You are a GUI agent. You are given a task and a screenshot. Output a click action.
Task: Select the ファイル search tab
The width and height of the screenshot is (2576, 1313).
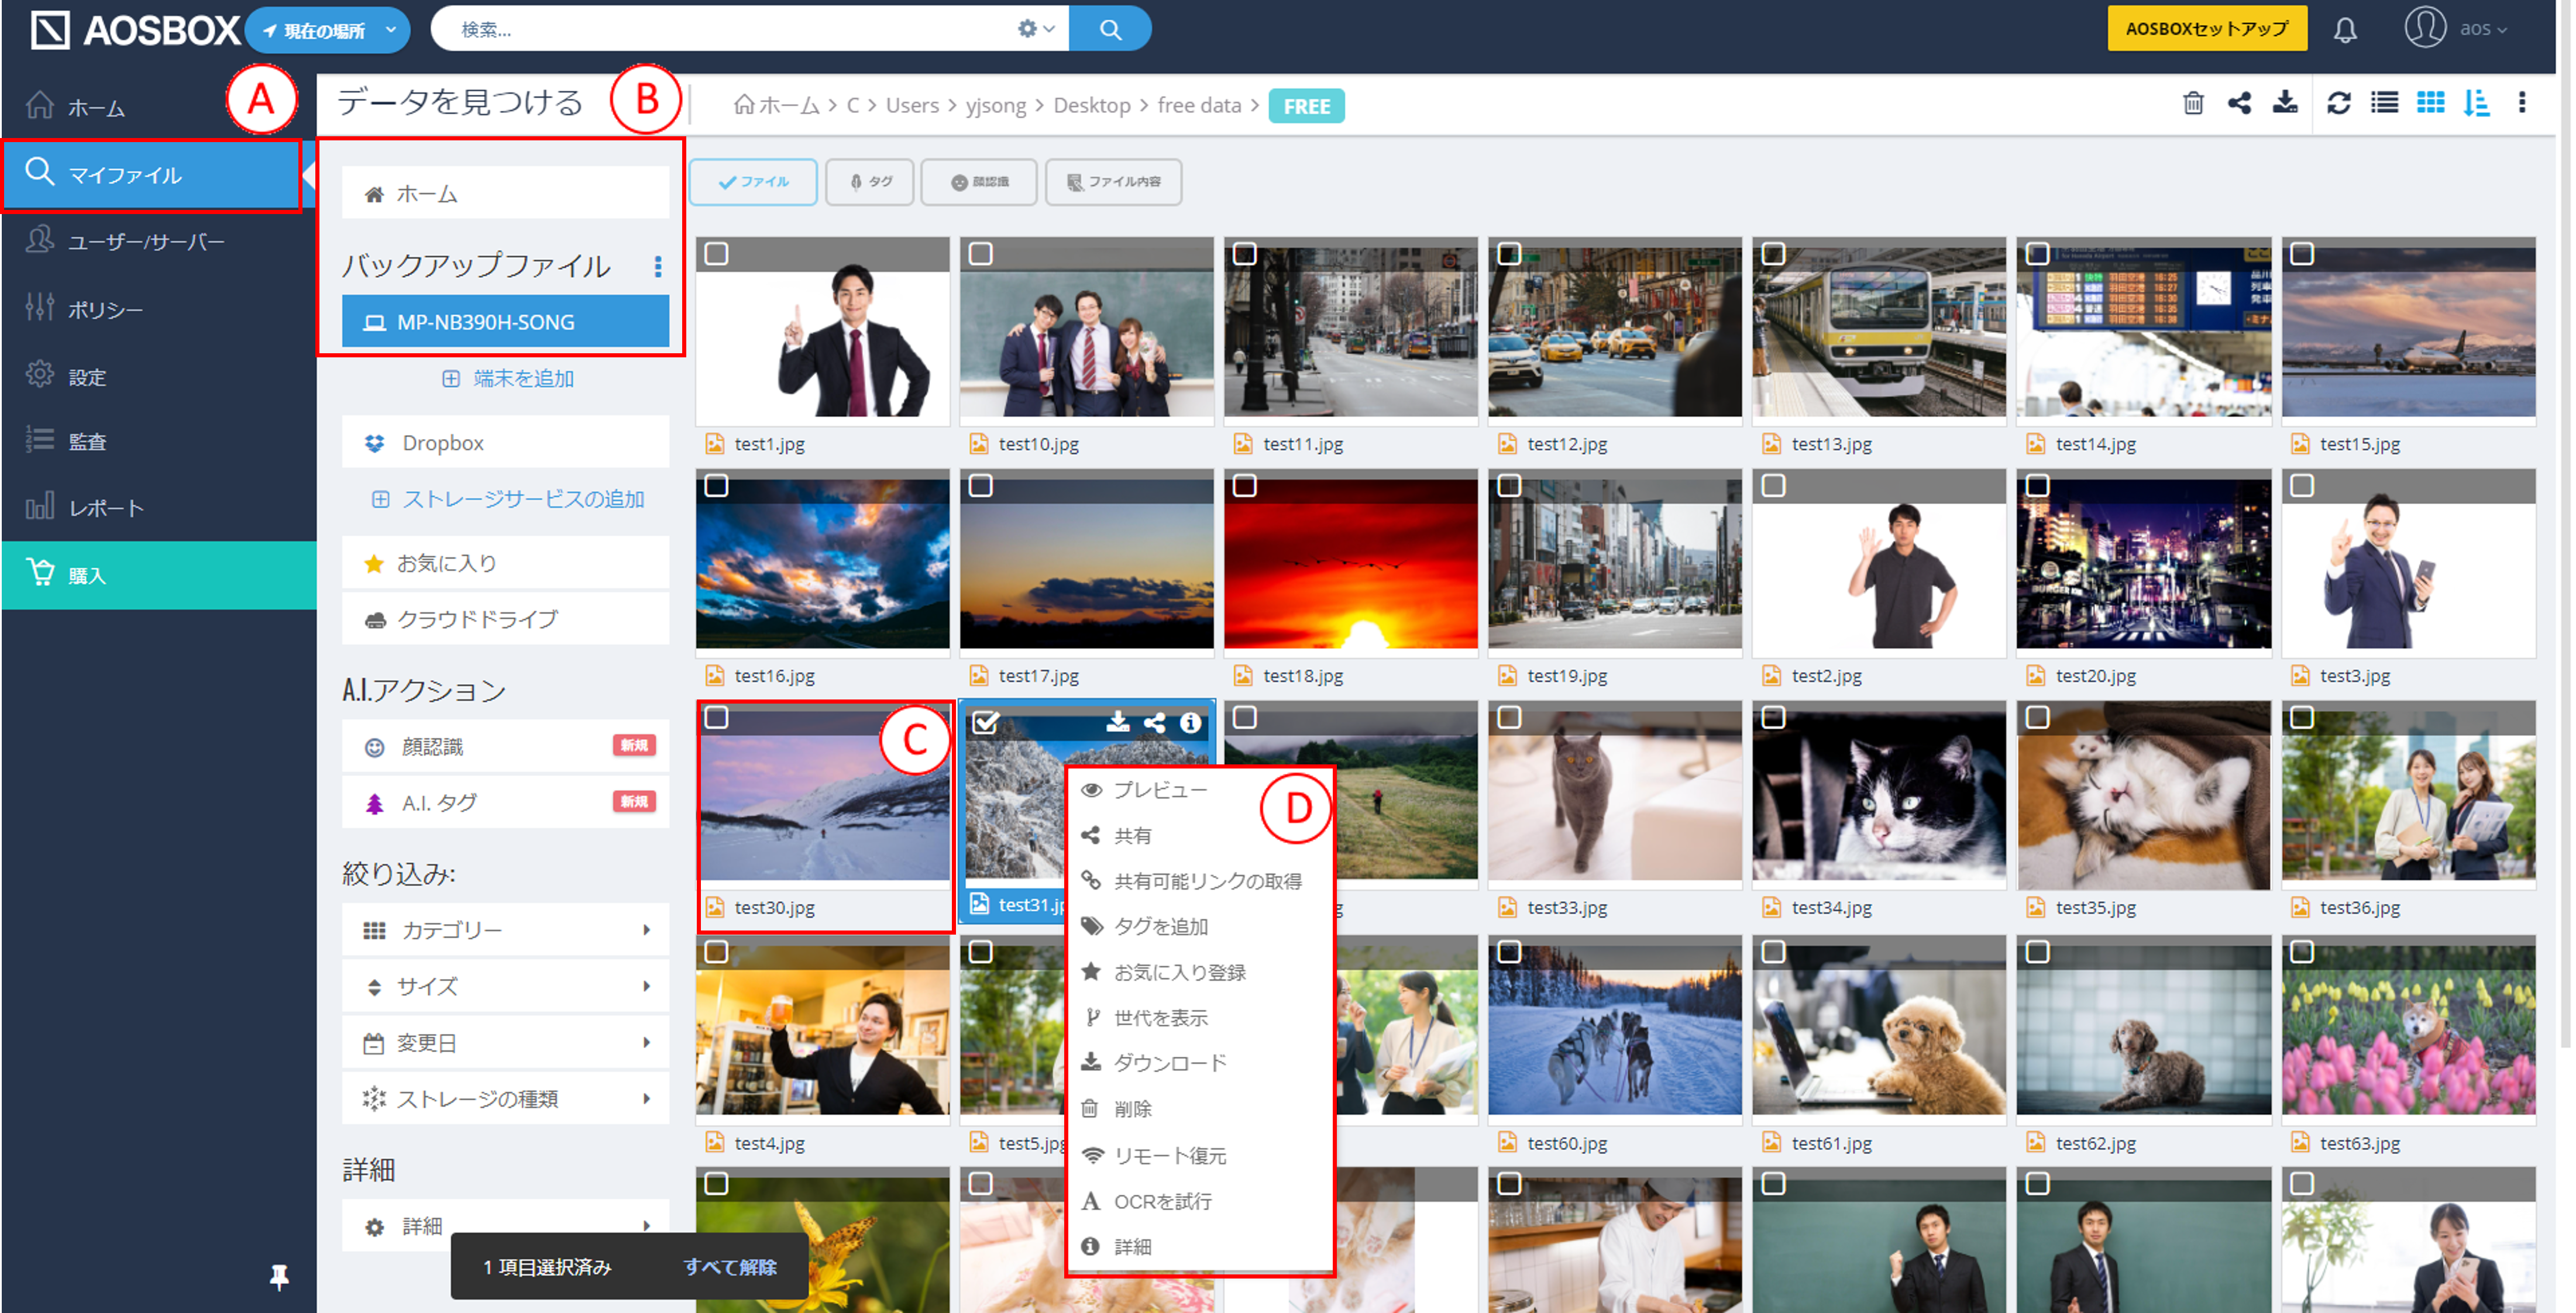click(753, 182)
